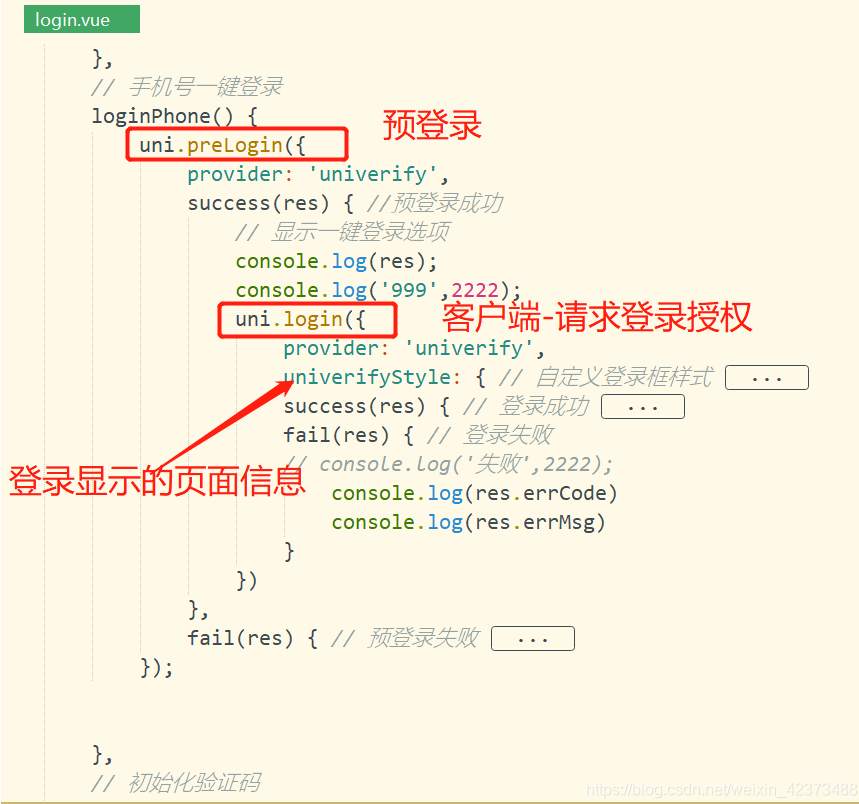This screenshot has height=804, width=859.
Task: Expand the folded 预登录失败 fail block
Action: click(533, 639)
